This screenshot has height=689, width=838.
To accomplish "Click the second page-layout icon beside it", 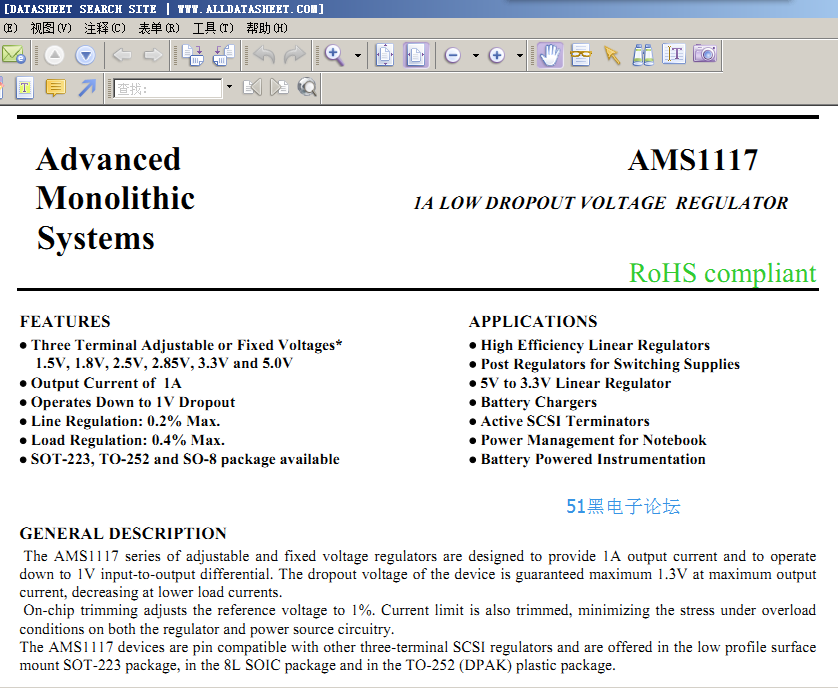I will 224,55.
